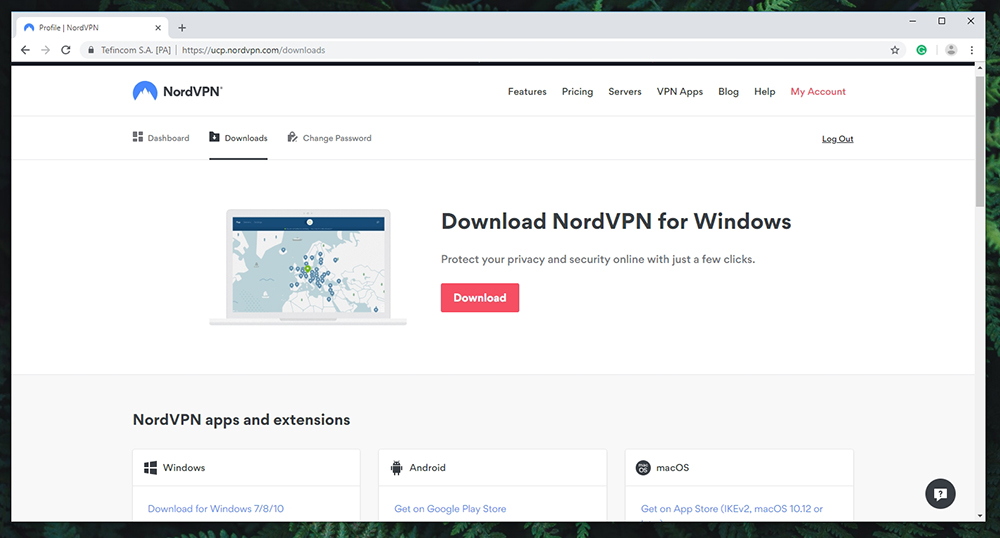1000x538 pixels.
Task: Click the browser forward arrow
Action: click(45, 50)
